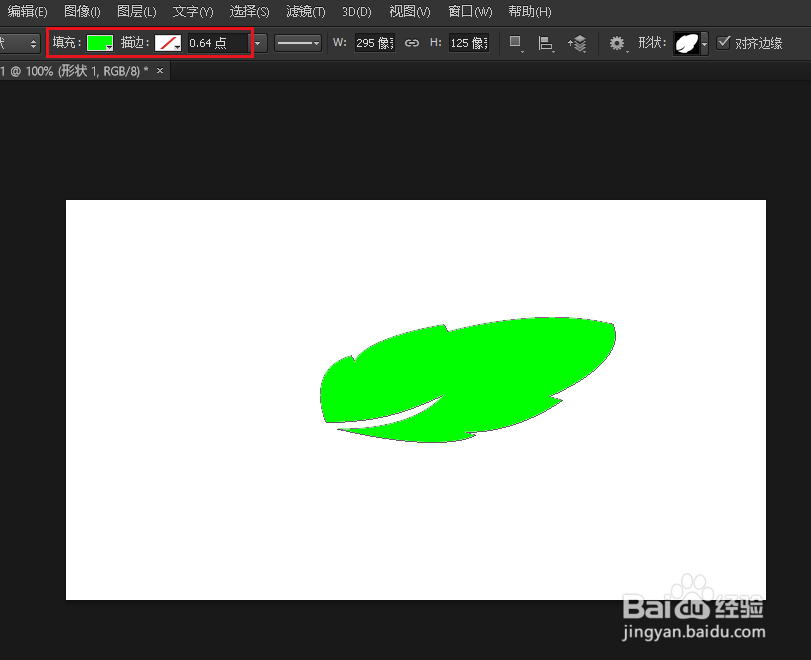
Task: Click the W width field showing 295
Action: coord(374,43)
